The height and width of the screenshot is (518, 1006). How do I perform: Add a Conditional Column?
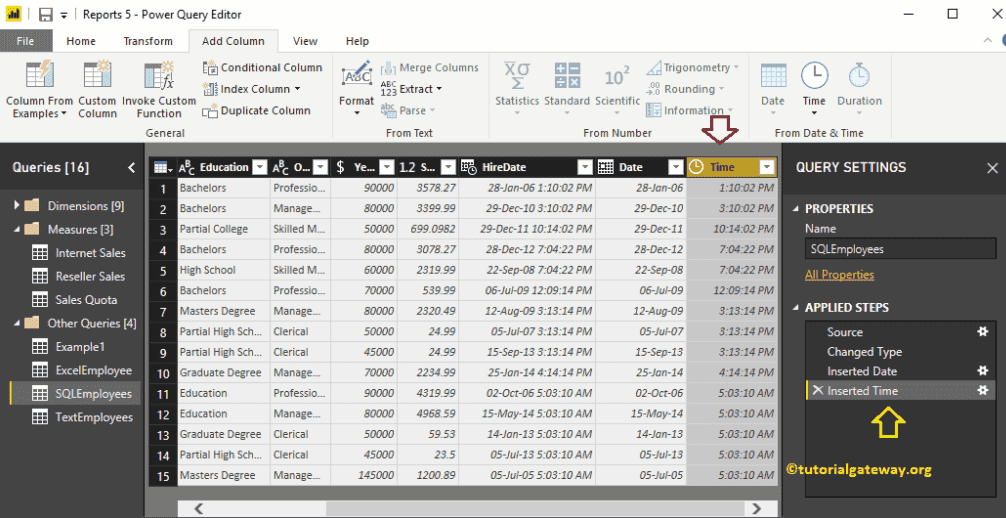[x=262, y=67]
